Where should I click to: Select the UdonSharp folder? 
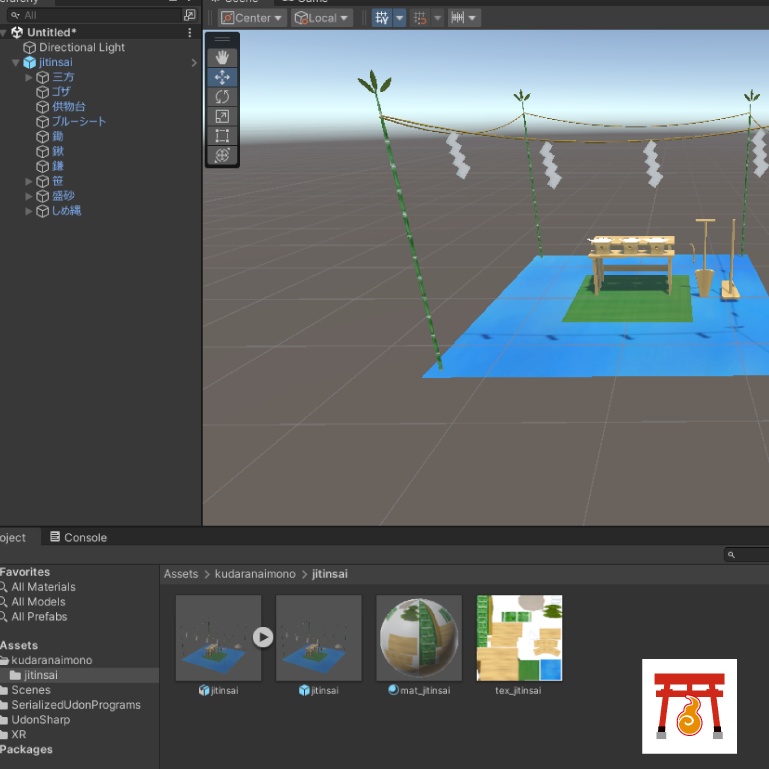click(40, 719)
